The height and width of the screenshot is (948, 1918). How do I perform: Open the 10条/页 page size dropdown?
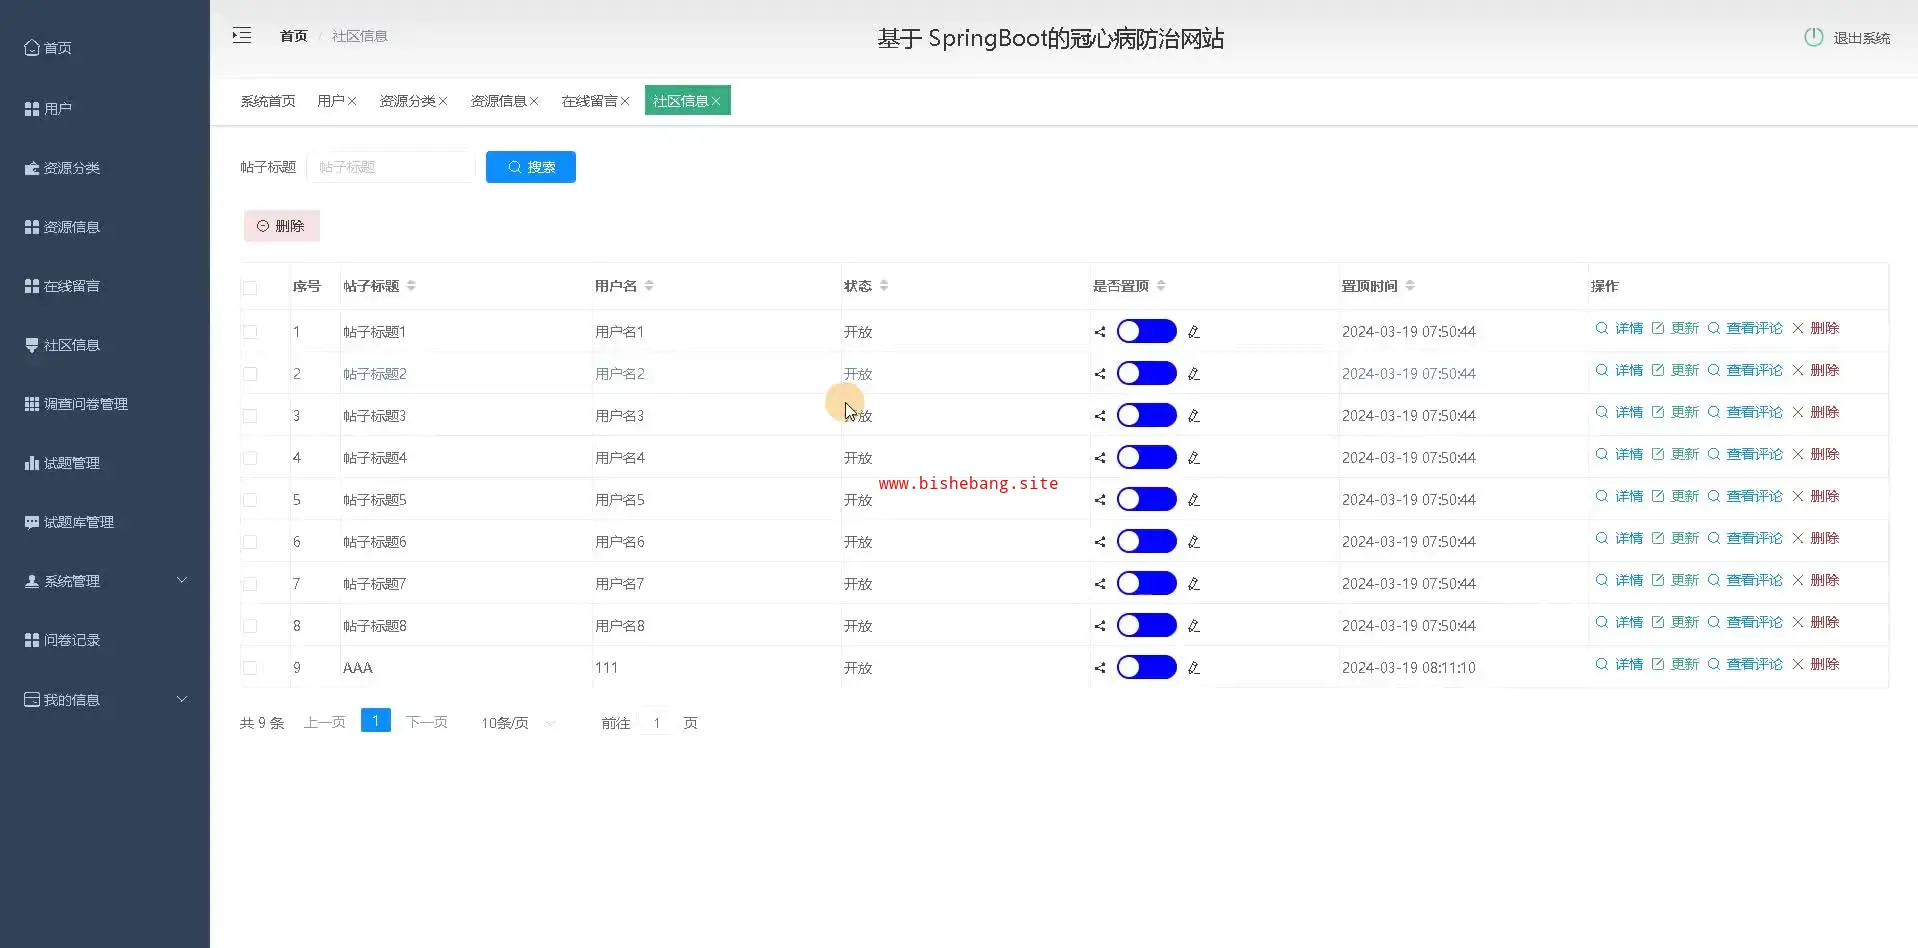pyautogui.click(x=517, y=723)
